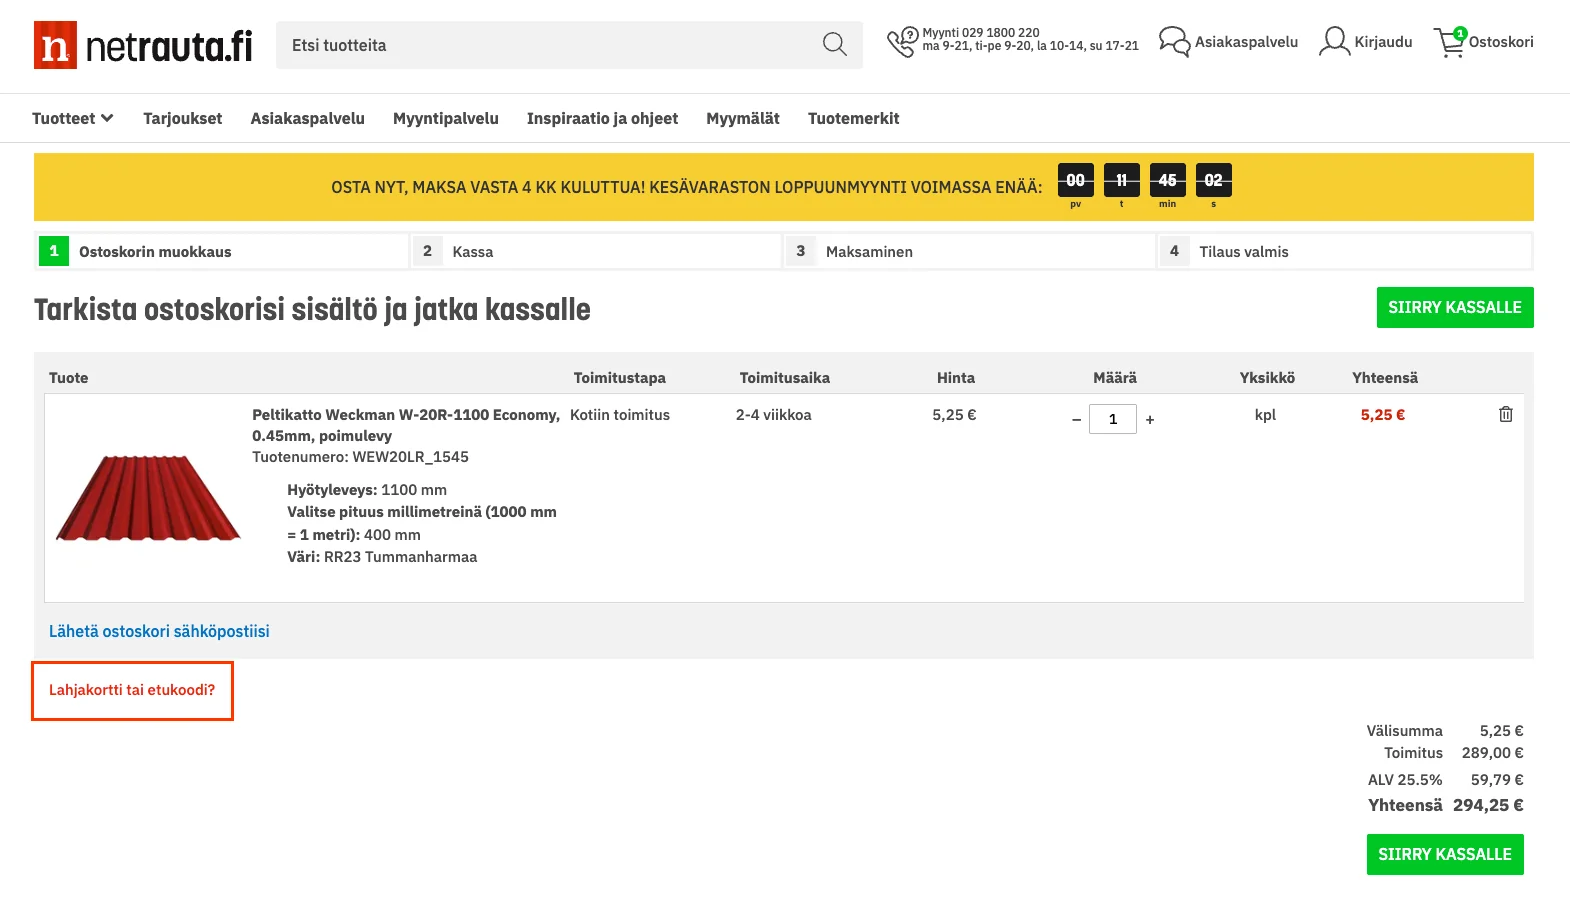Open the Lahjakortti tai etukoodi link
This screenshot has height=907, width=1570.
point(132,690)
